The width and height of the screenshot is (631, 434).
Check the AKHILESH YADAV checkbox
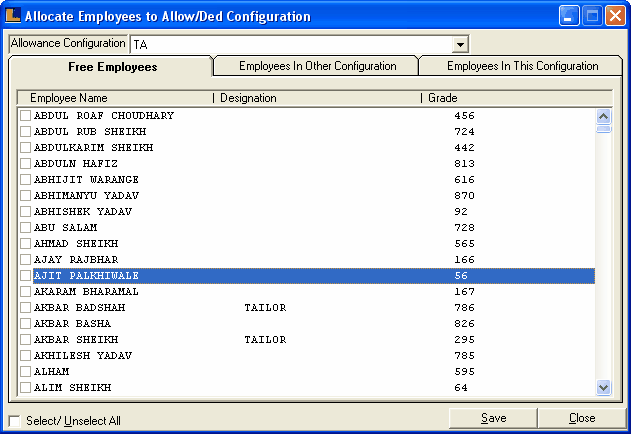(x=25, y=355)
